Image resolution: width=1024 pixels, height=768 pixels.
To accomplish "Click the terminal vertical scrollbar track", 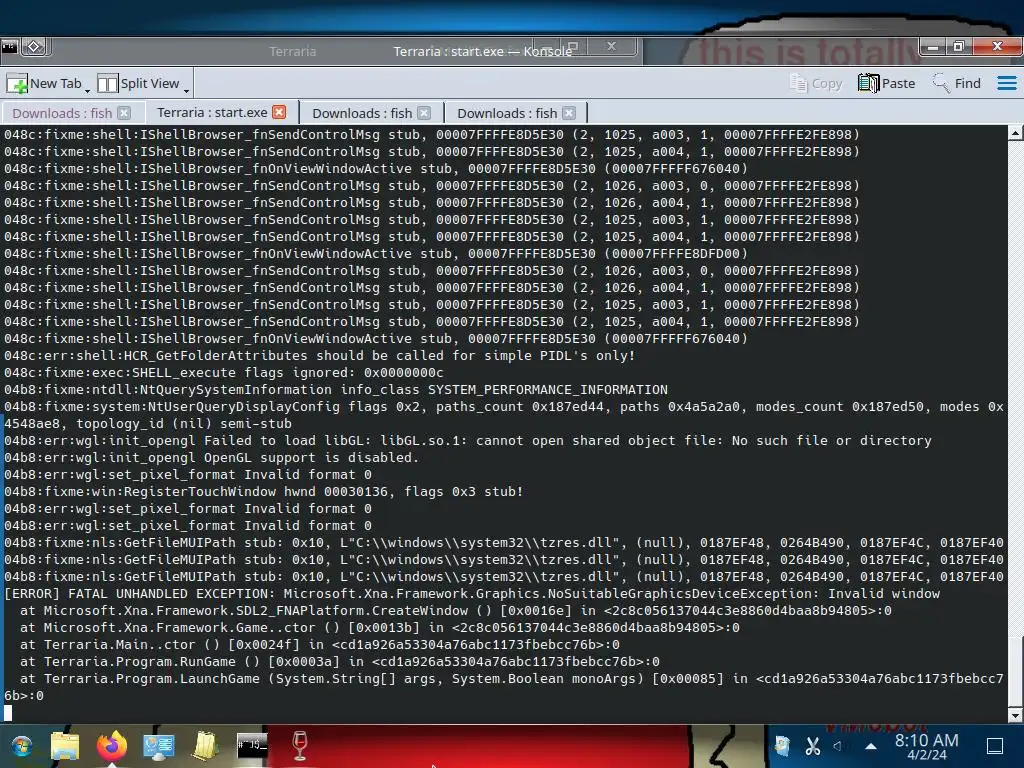I will (1015, 424).
